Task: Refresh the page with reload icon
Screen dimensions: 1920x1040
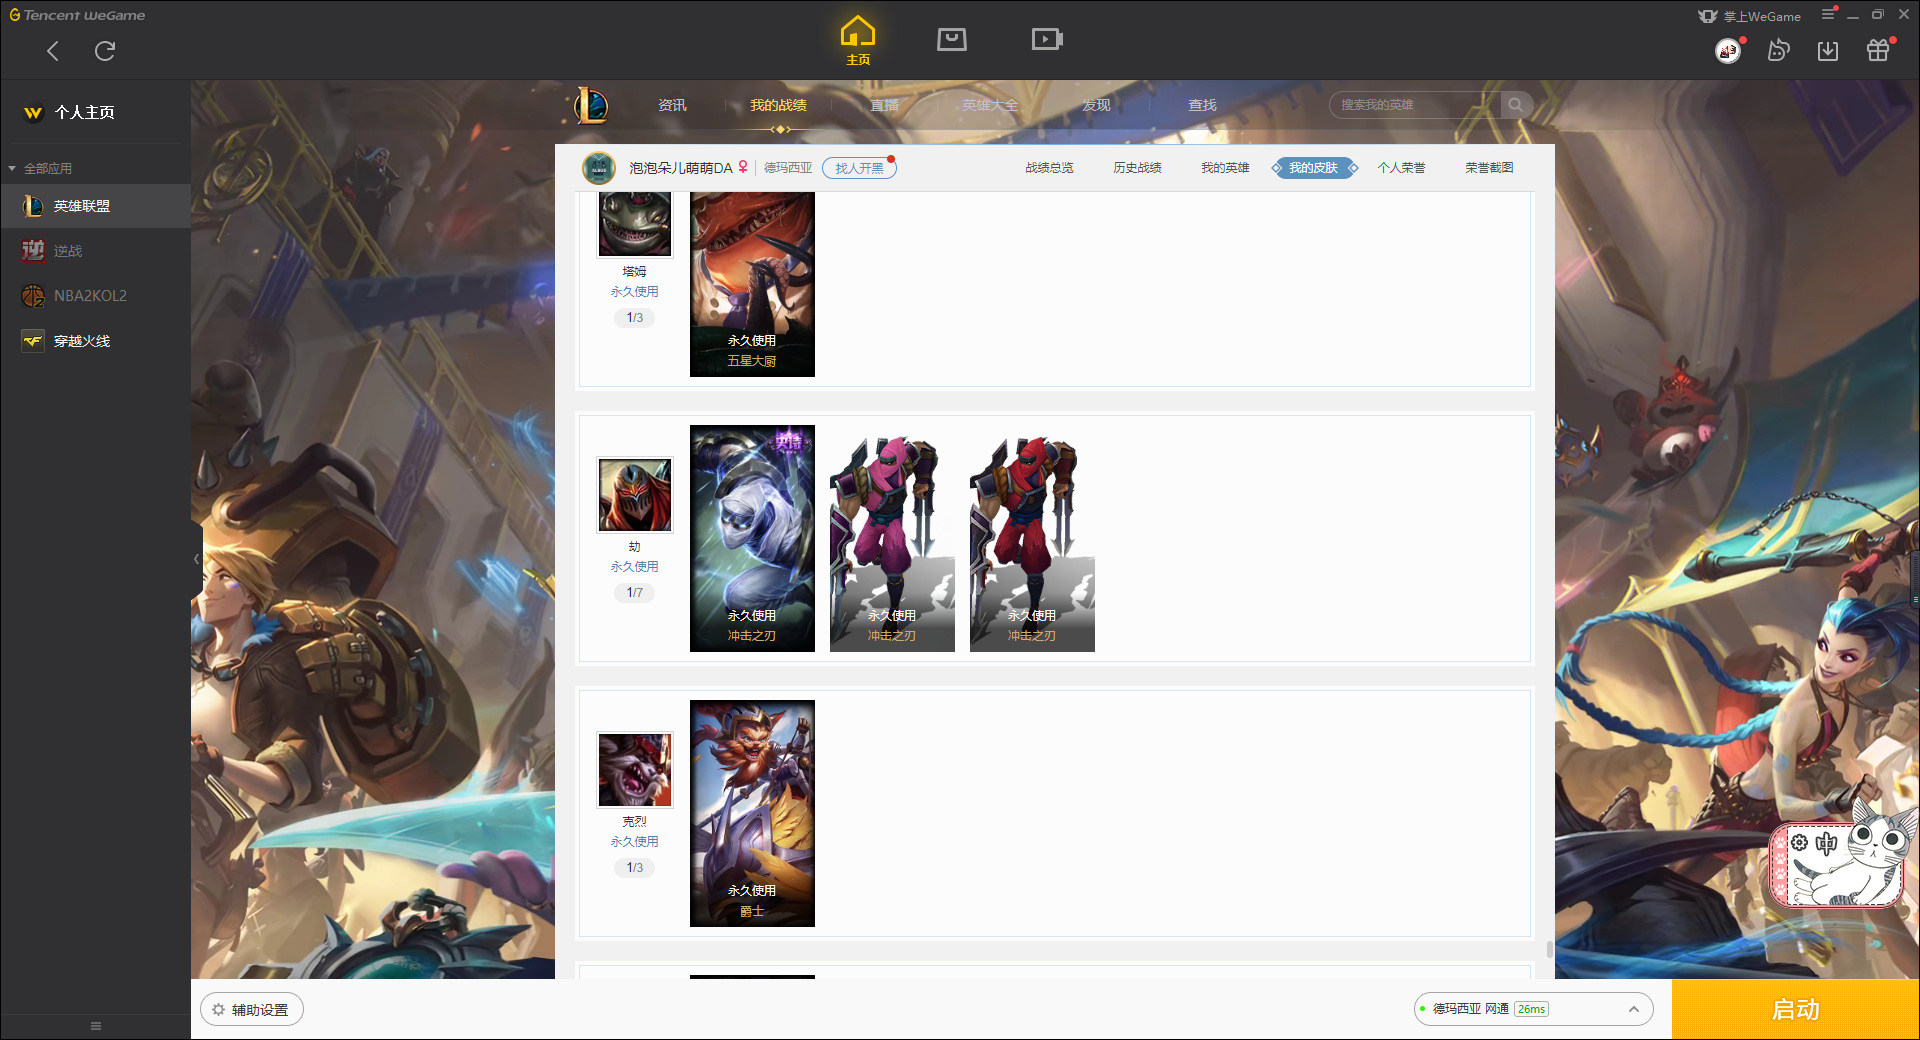Action: (x=105, y=51)
